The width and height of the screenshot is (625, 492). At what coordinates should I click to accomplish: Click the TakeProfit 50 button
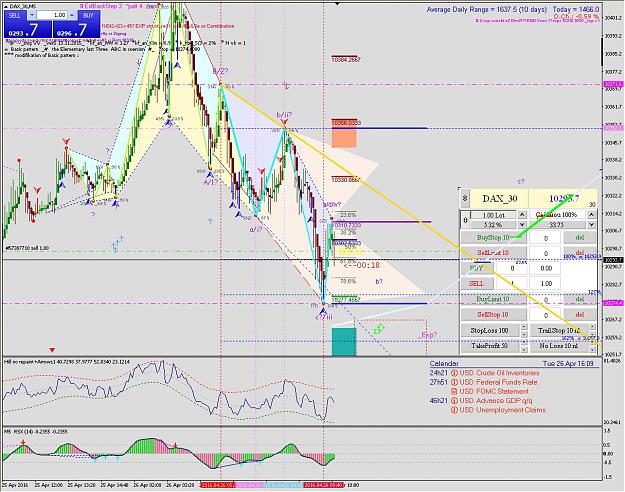tap(490, 346)
